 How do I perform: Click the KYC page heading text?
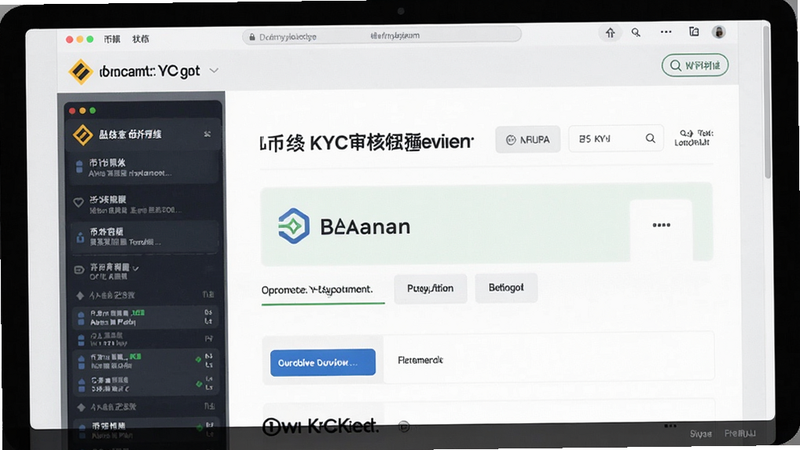[x=367, y=143]
